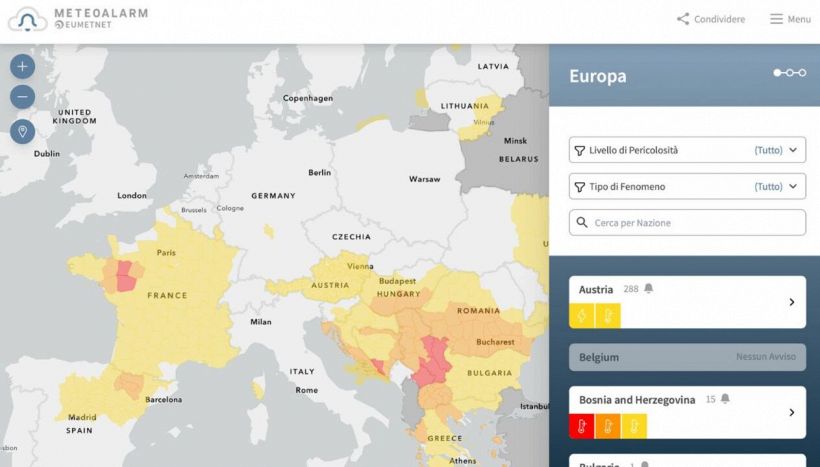This screenshot has height=467, width=820.
Task: Click the Condividere share button
Action: pos(710,19)
